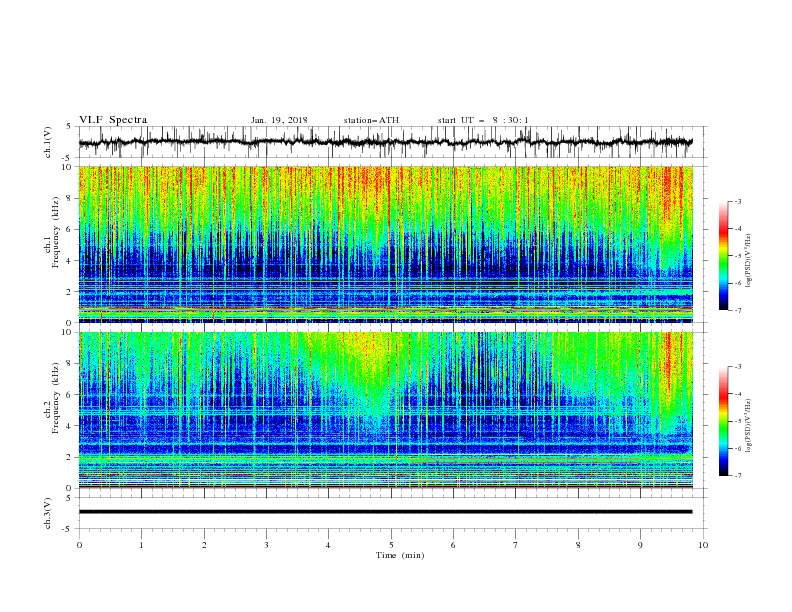Click the ch.1 voltage waveform trace

(x=386, y=142)
